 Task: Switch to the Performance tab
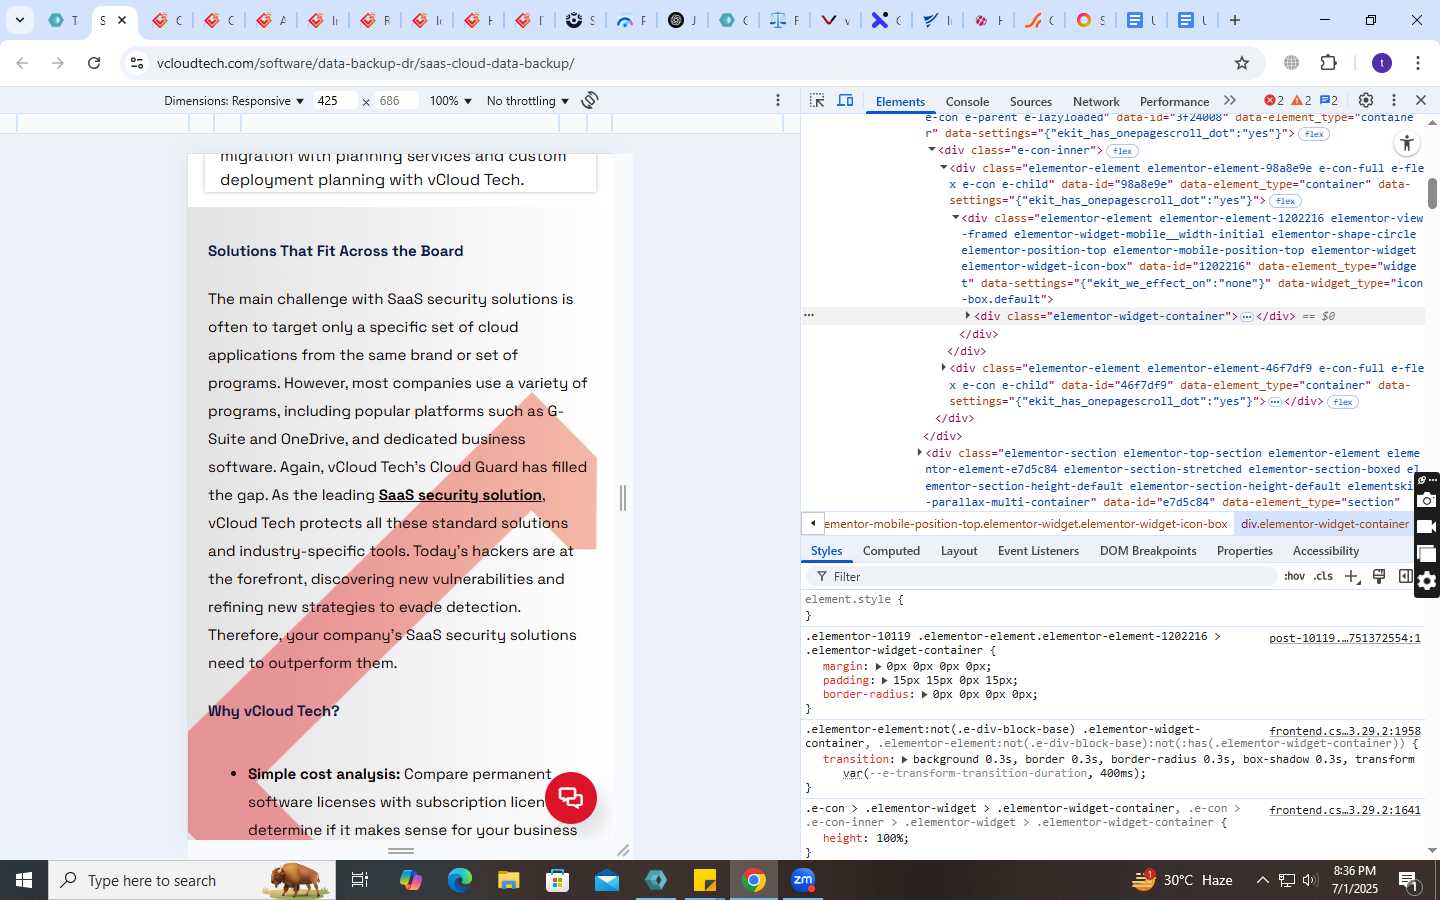tap(1174, 101)
